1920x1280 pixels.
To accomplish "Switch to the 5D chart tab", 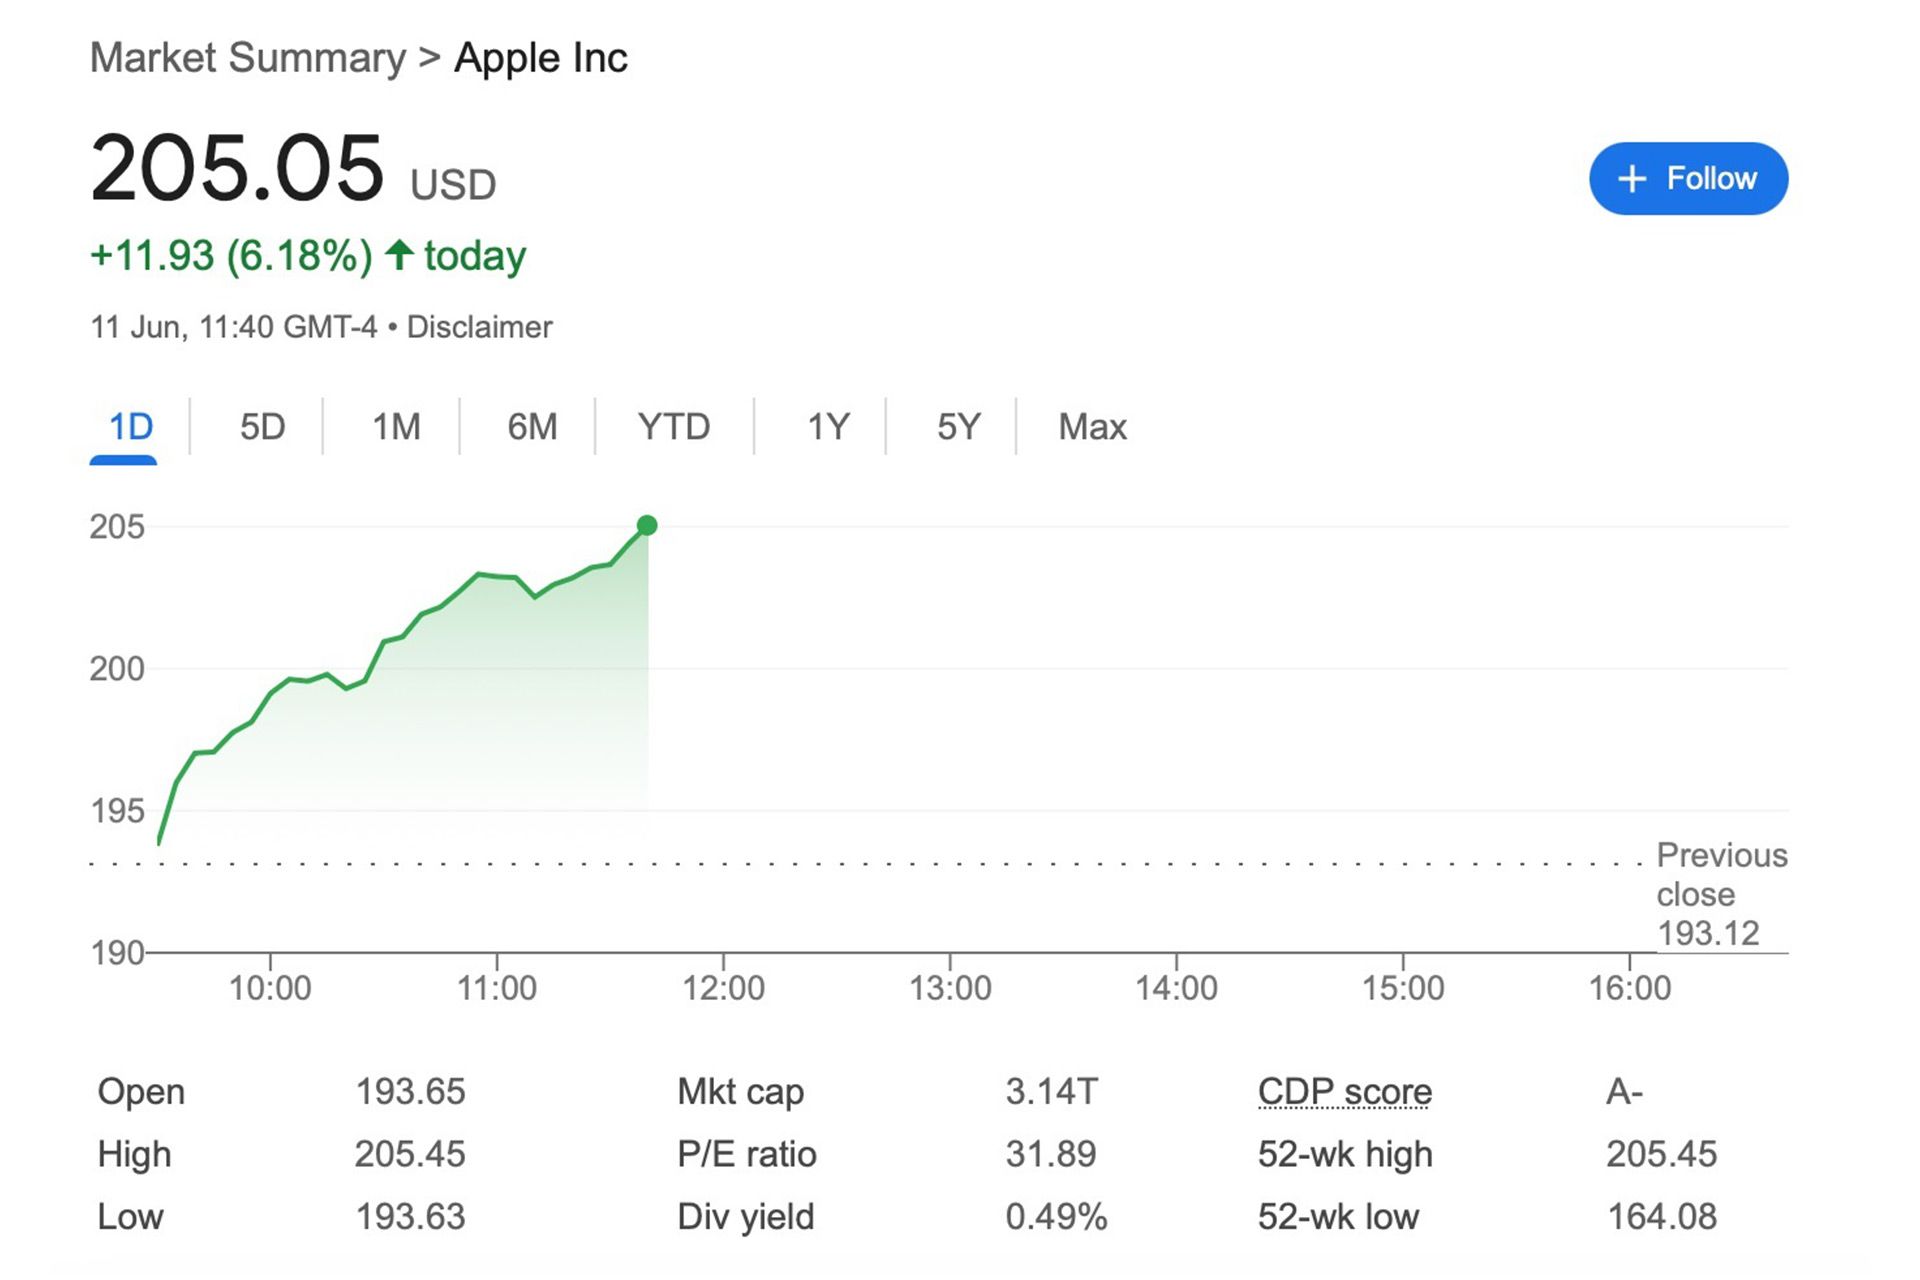I will pyautogui.click(x=262, y=427).
